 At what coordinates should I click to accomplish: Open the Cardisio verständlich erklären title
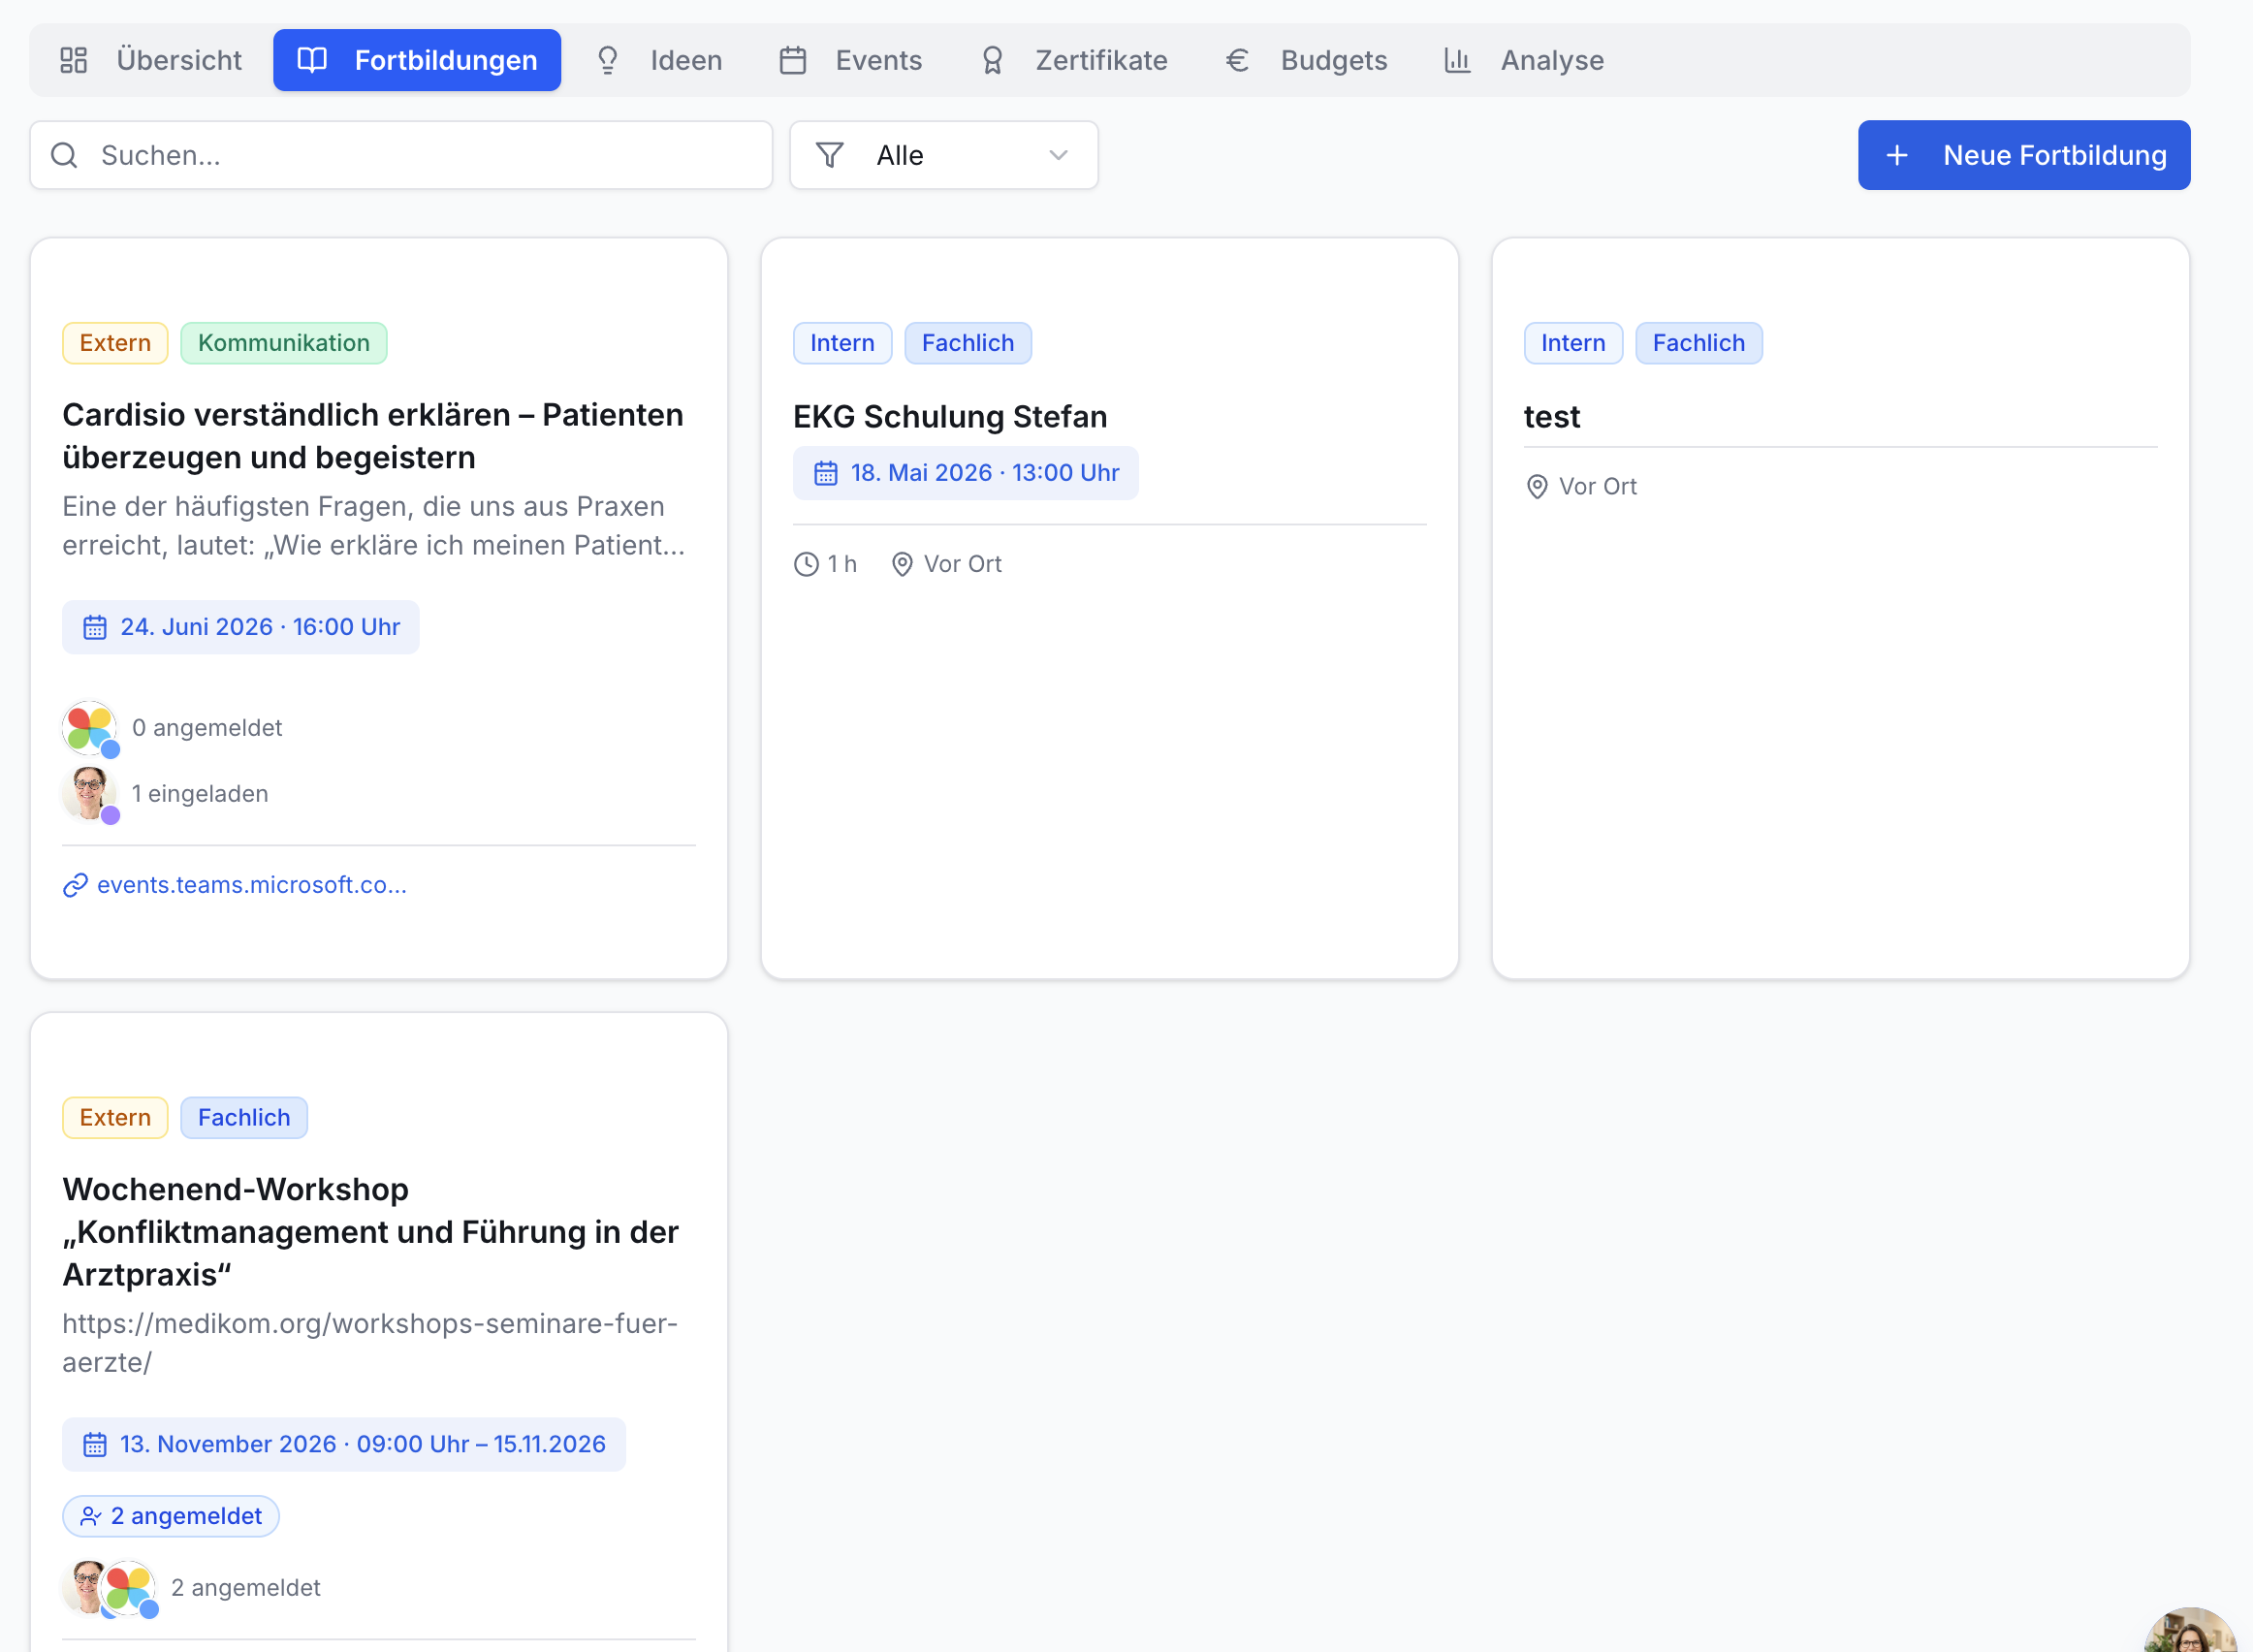[x=373, y=436]
